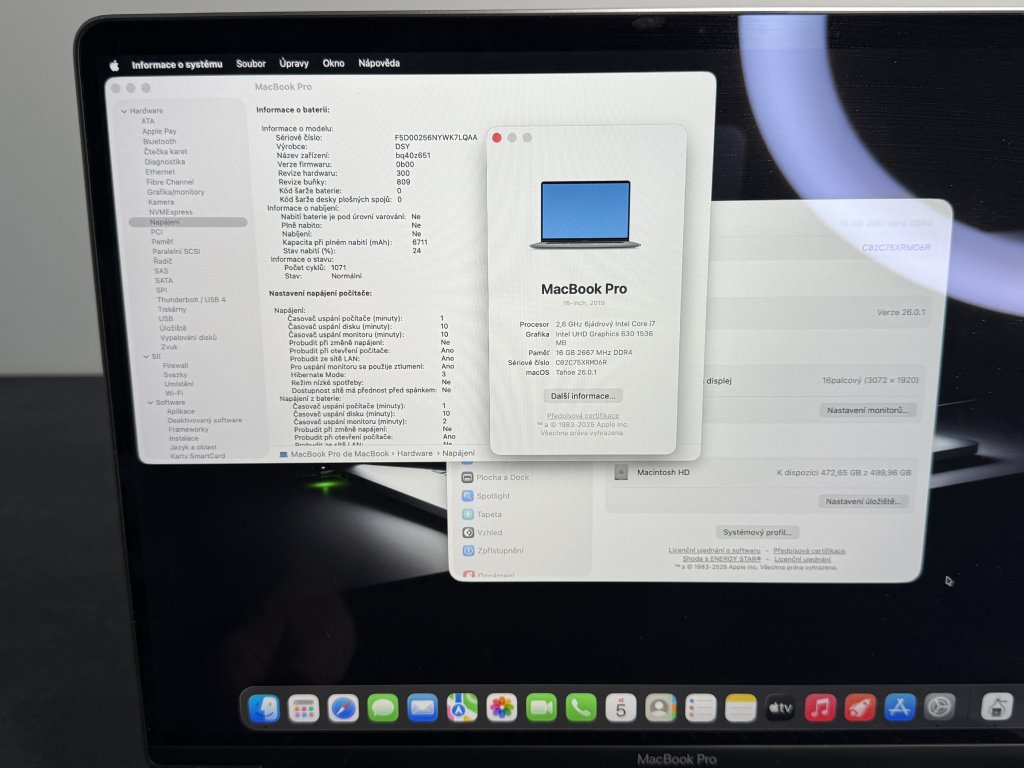Collapse the Síť section chevron

146,357
